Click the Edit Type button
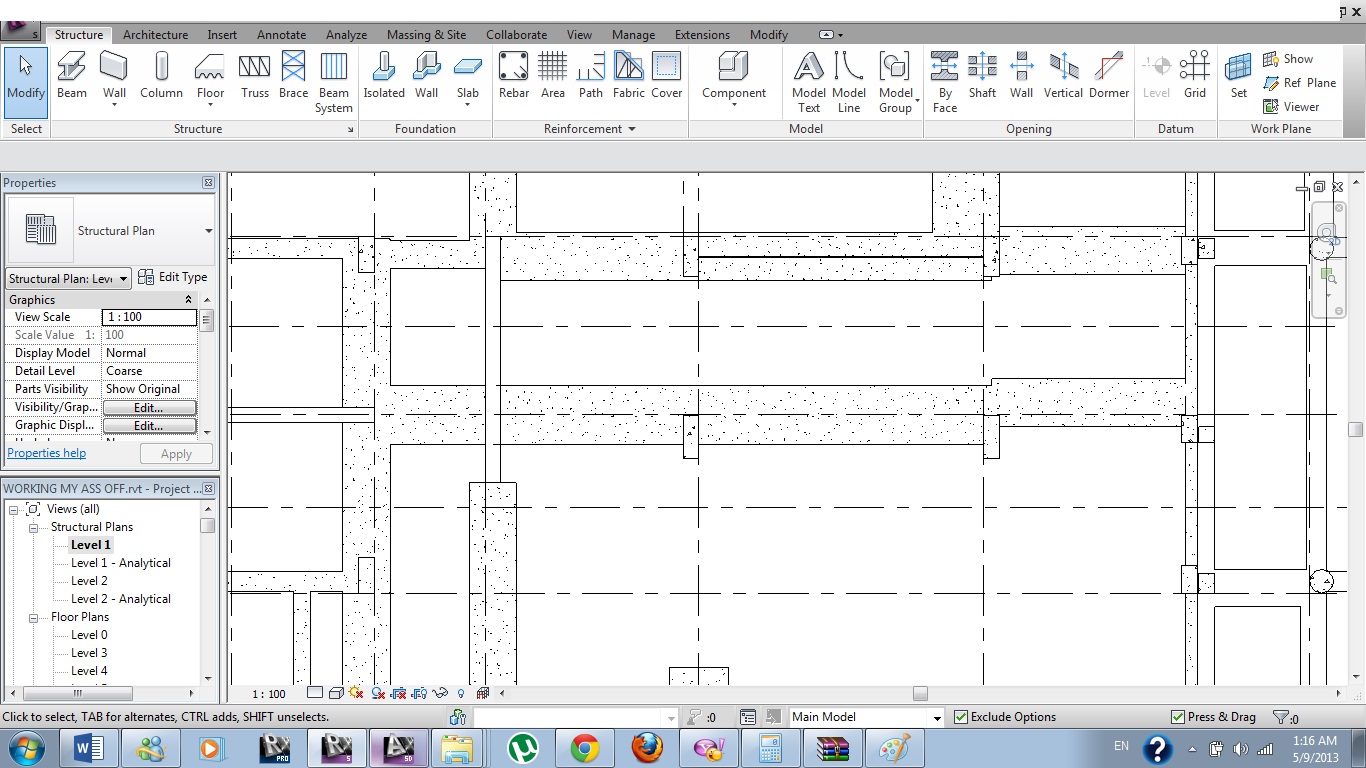The image size is (1366, 768). 173,277
